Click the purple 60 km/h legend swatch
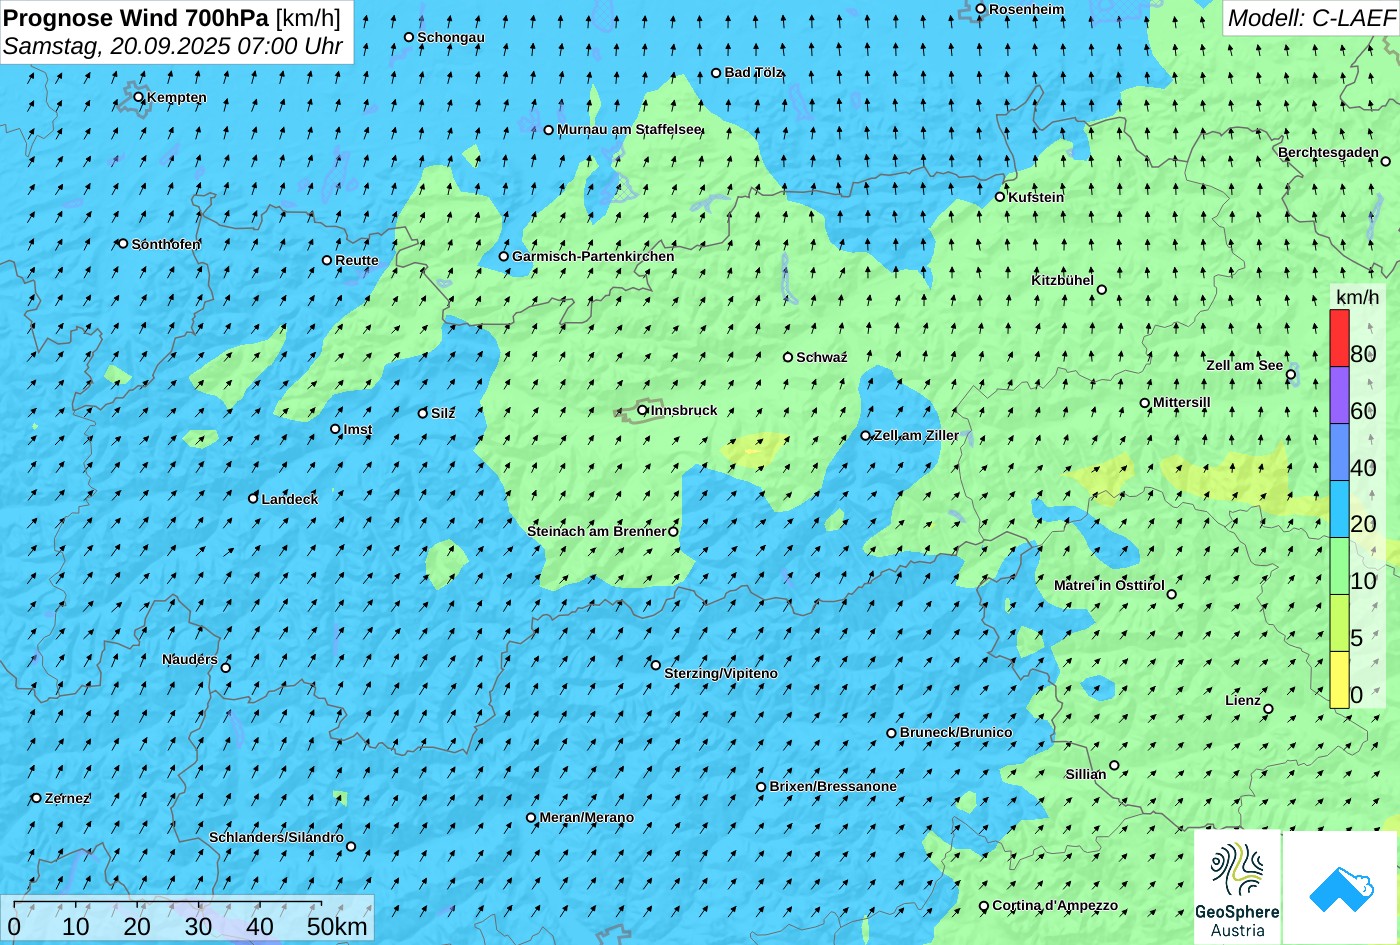Screen dimensions: 1400x945 point(1339,396)
